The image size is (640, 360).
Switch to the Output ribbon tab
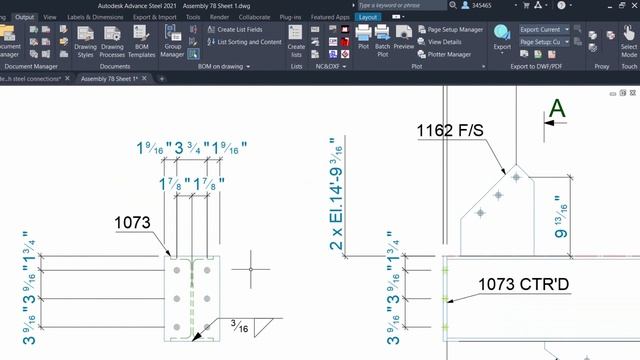click(24, 17)
